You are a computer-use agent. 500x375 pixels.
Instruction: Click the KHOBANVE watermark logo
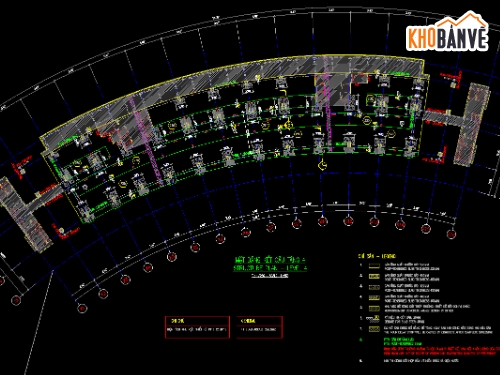pyautogui.click(x=447, y=31)
